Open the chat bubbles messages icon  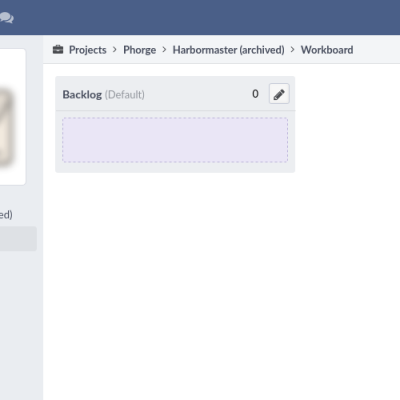point(6,17)
